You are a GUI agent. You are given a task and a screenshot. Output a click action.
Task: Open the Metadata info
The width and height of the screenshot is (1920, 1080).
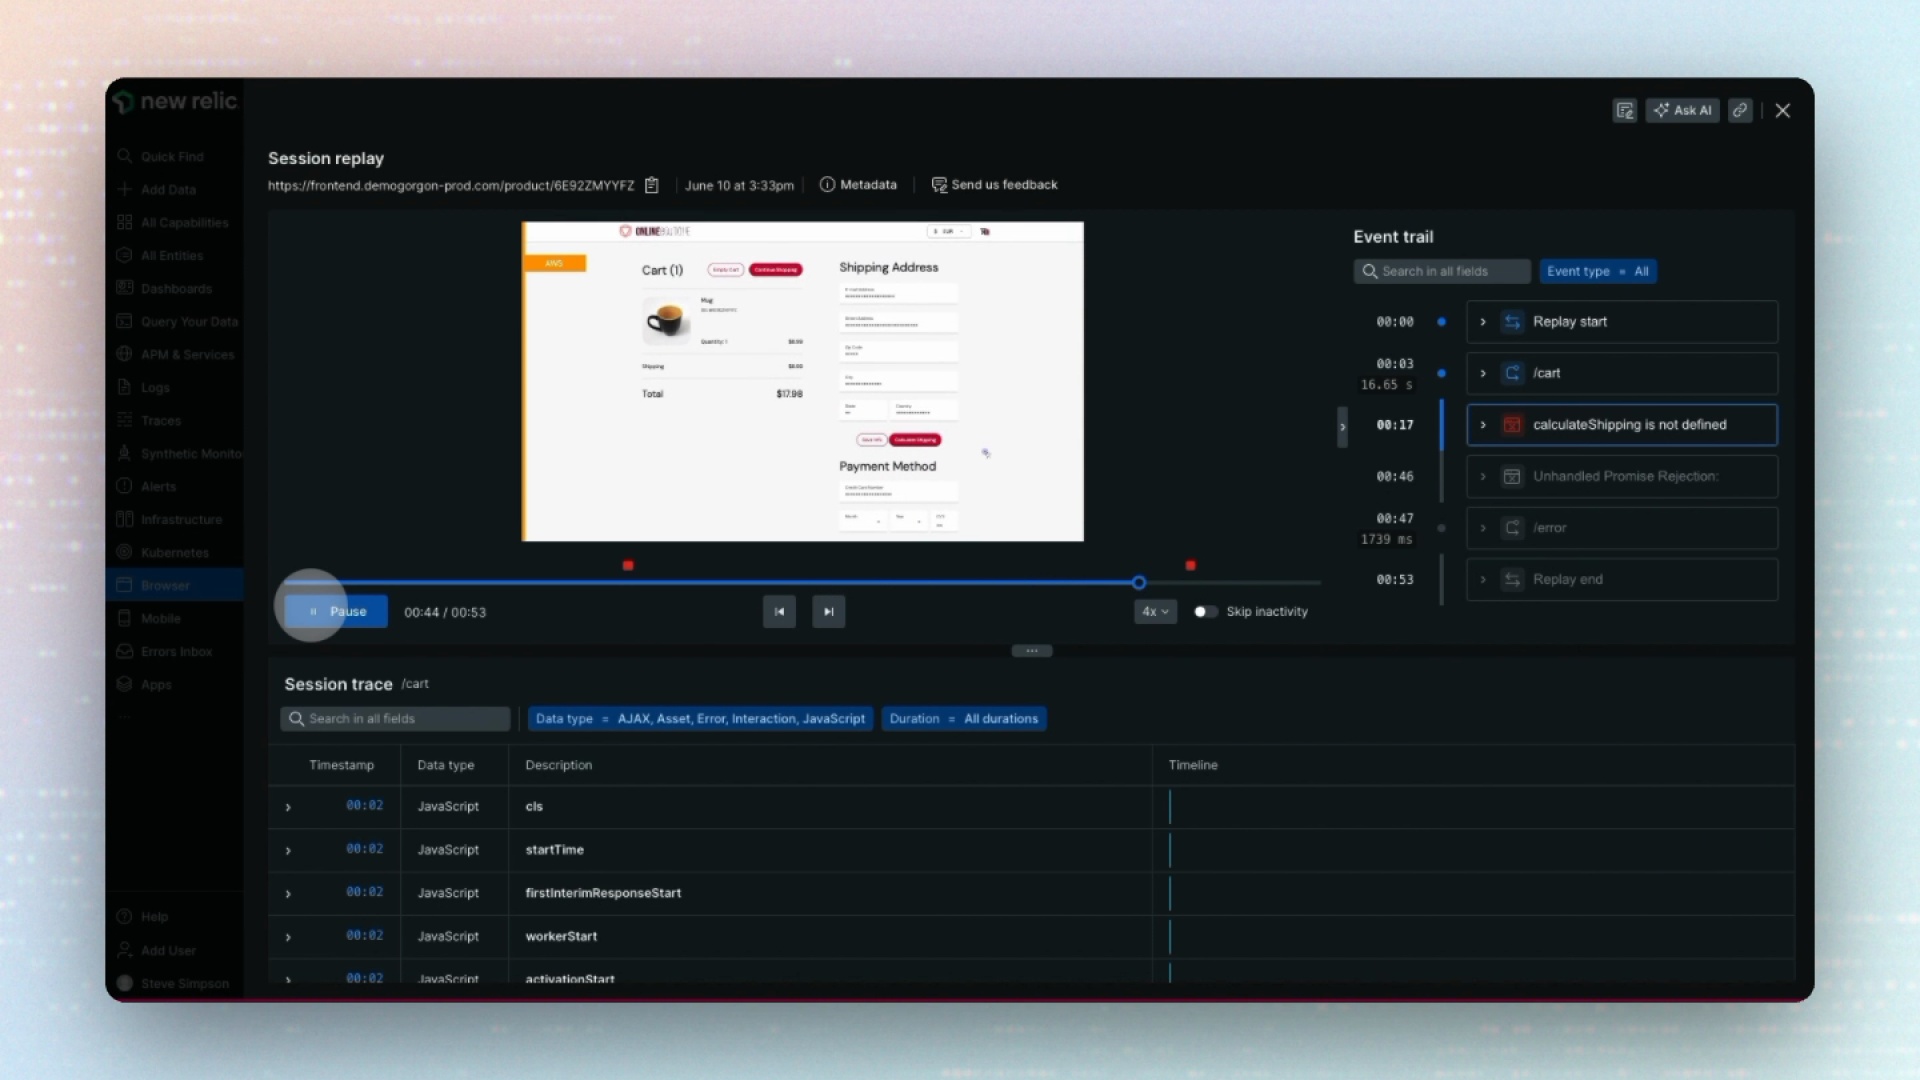[x=858, y=185]
